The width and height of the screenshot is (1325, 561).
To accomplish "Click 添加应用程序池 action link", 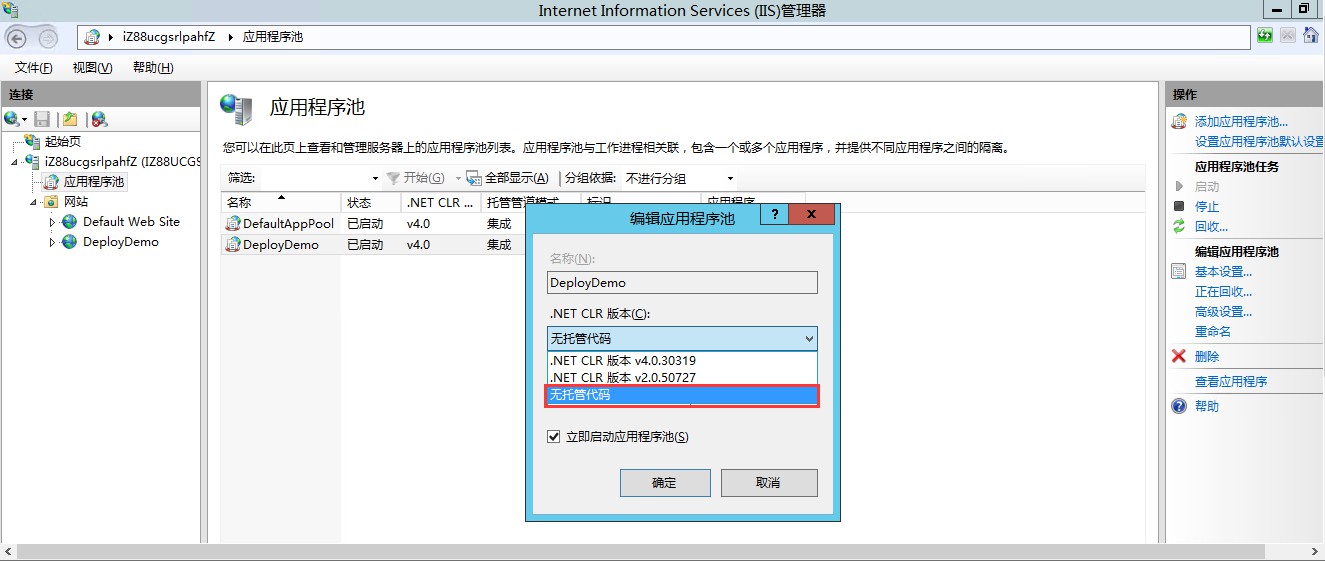I will click(1241, 121).
